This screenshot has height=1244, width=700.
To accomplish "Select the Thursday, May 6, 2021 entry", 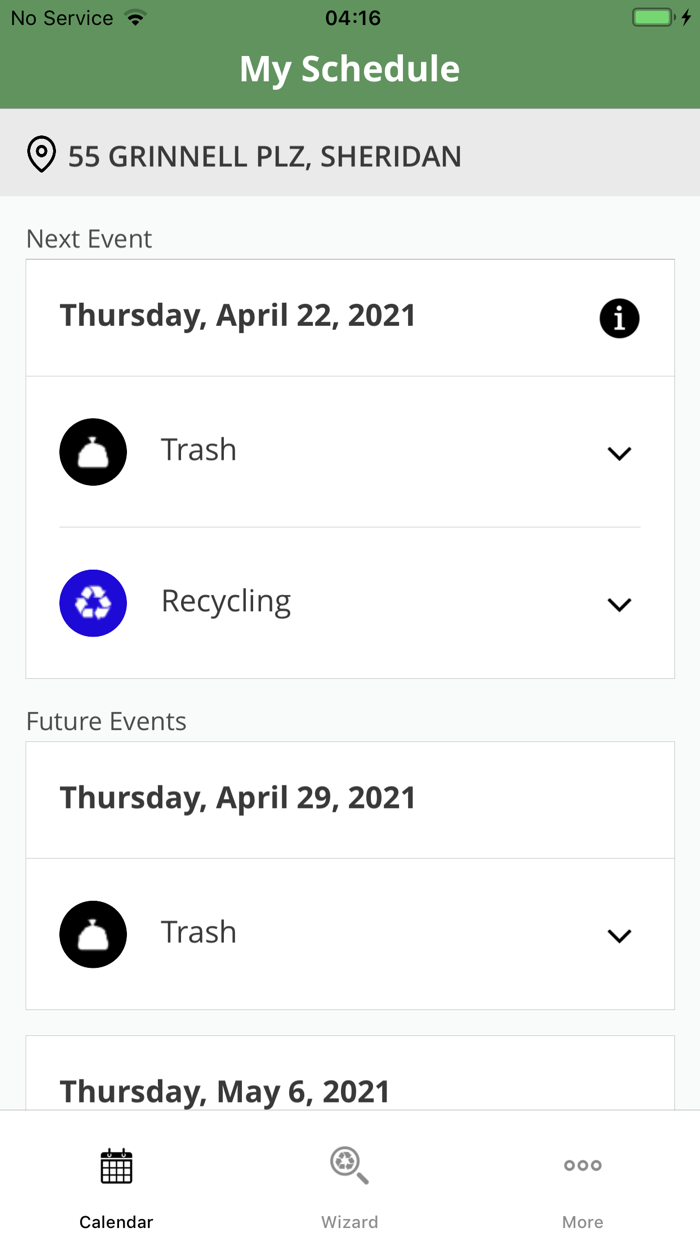I will (224, 1091).
